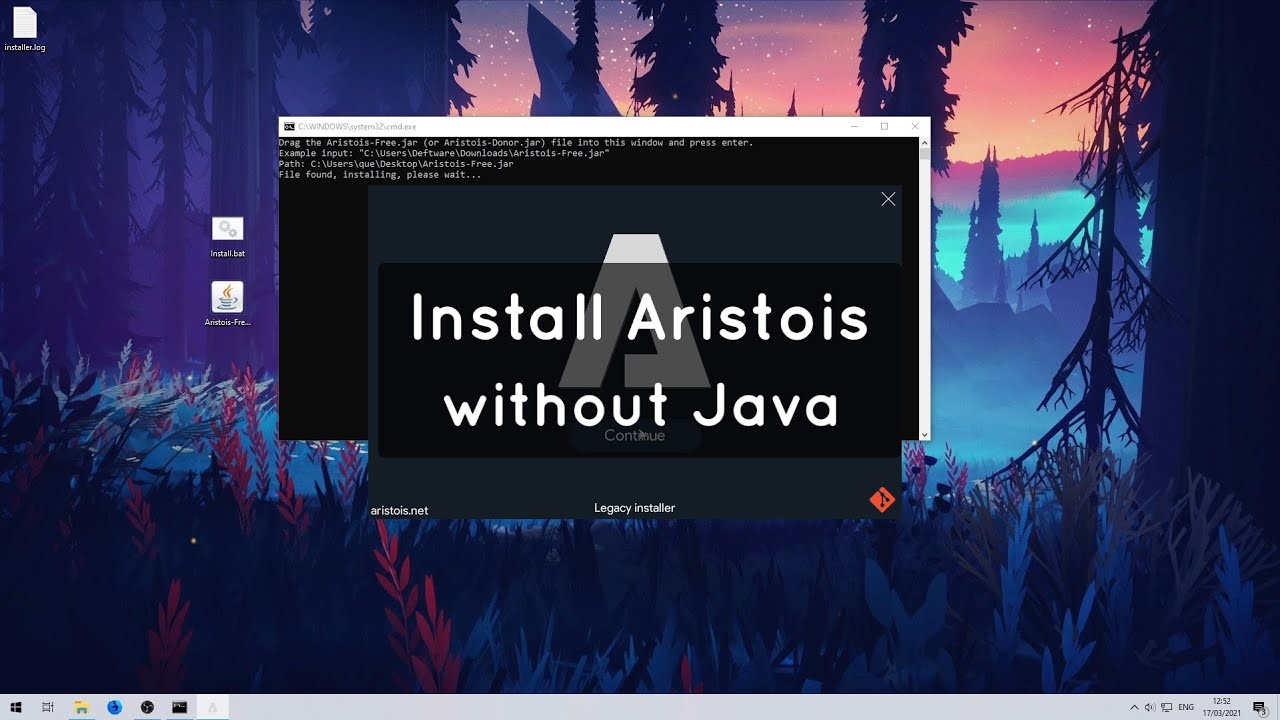Viewport: 1280px width, 720px height.
Task: Open File Explorer from the taskbar
Action: point(81,707)
